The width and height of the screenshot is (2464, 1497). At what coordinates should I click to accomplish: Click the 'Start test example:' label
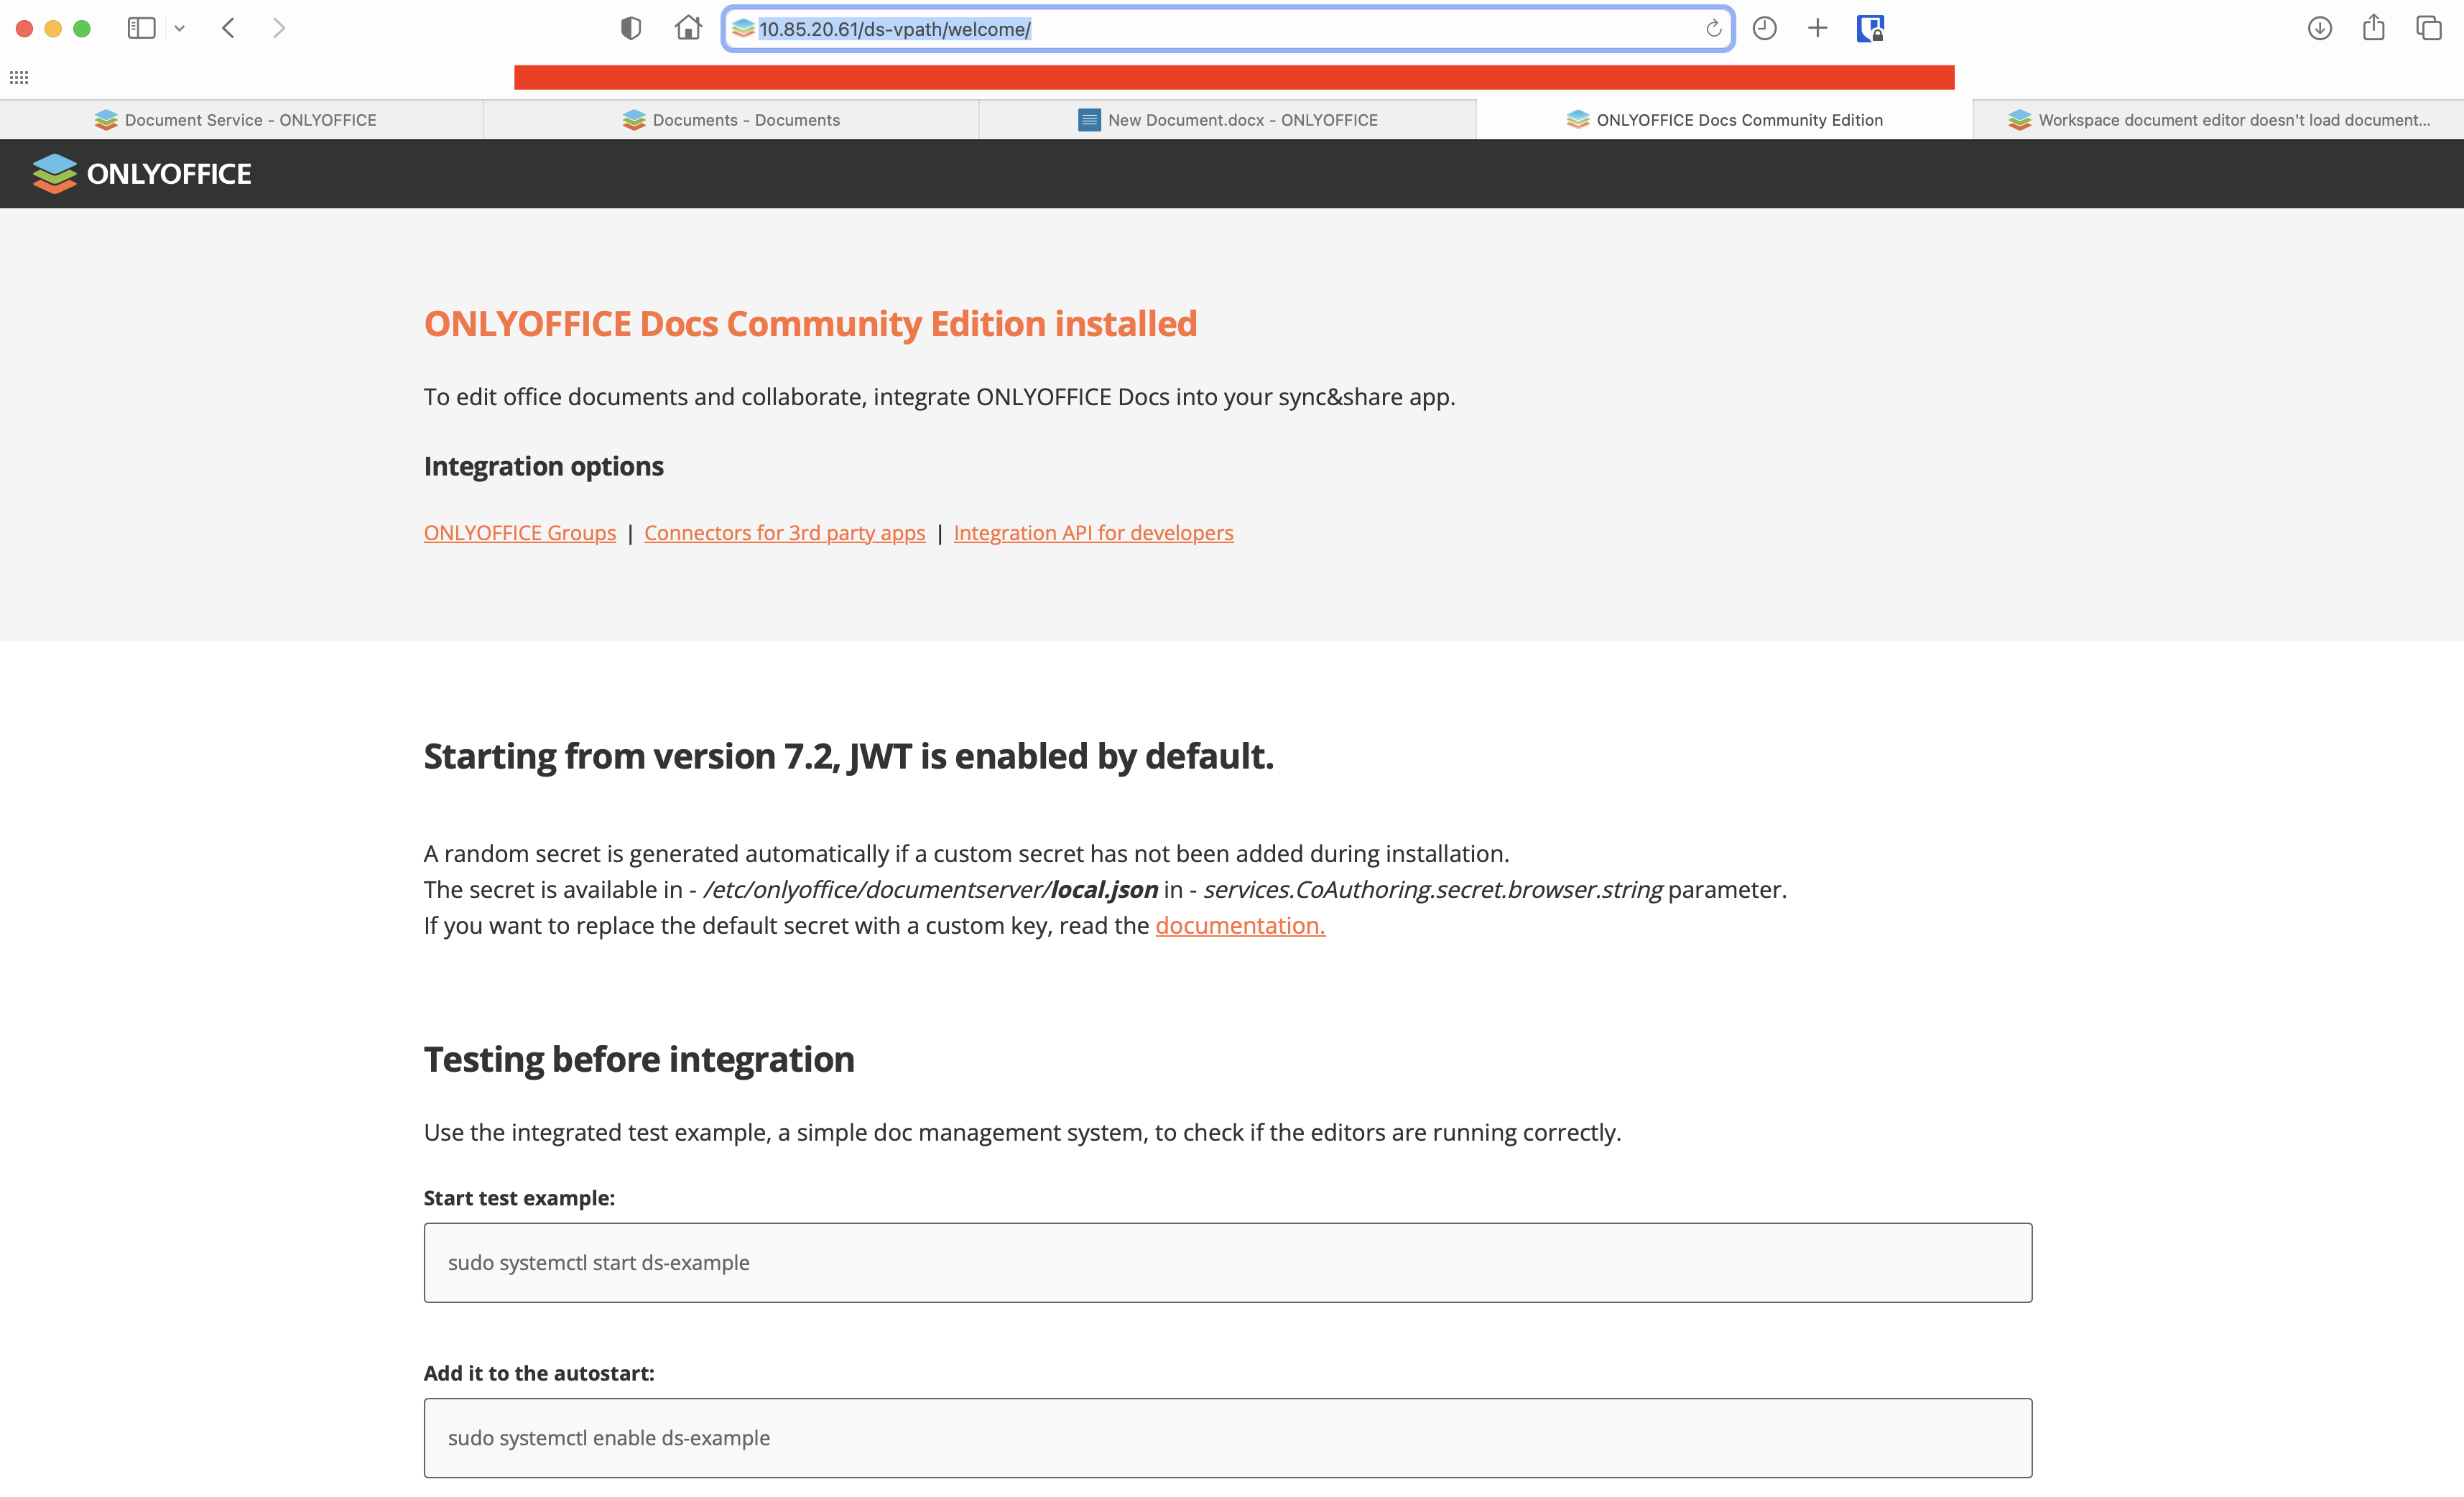[519, 1198]
